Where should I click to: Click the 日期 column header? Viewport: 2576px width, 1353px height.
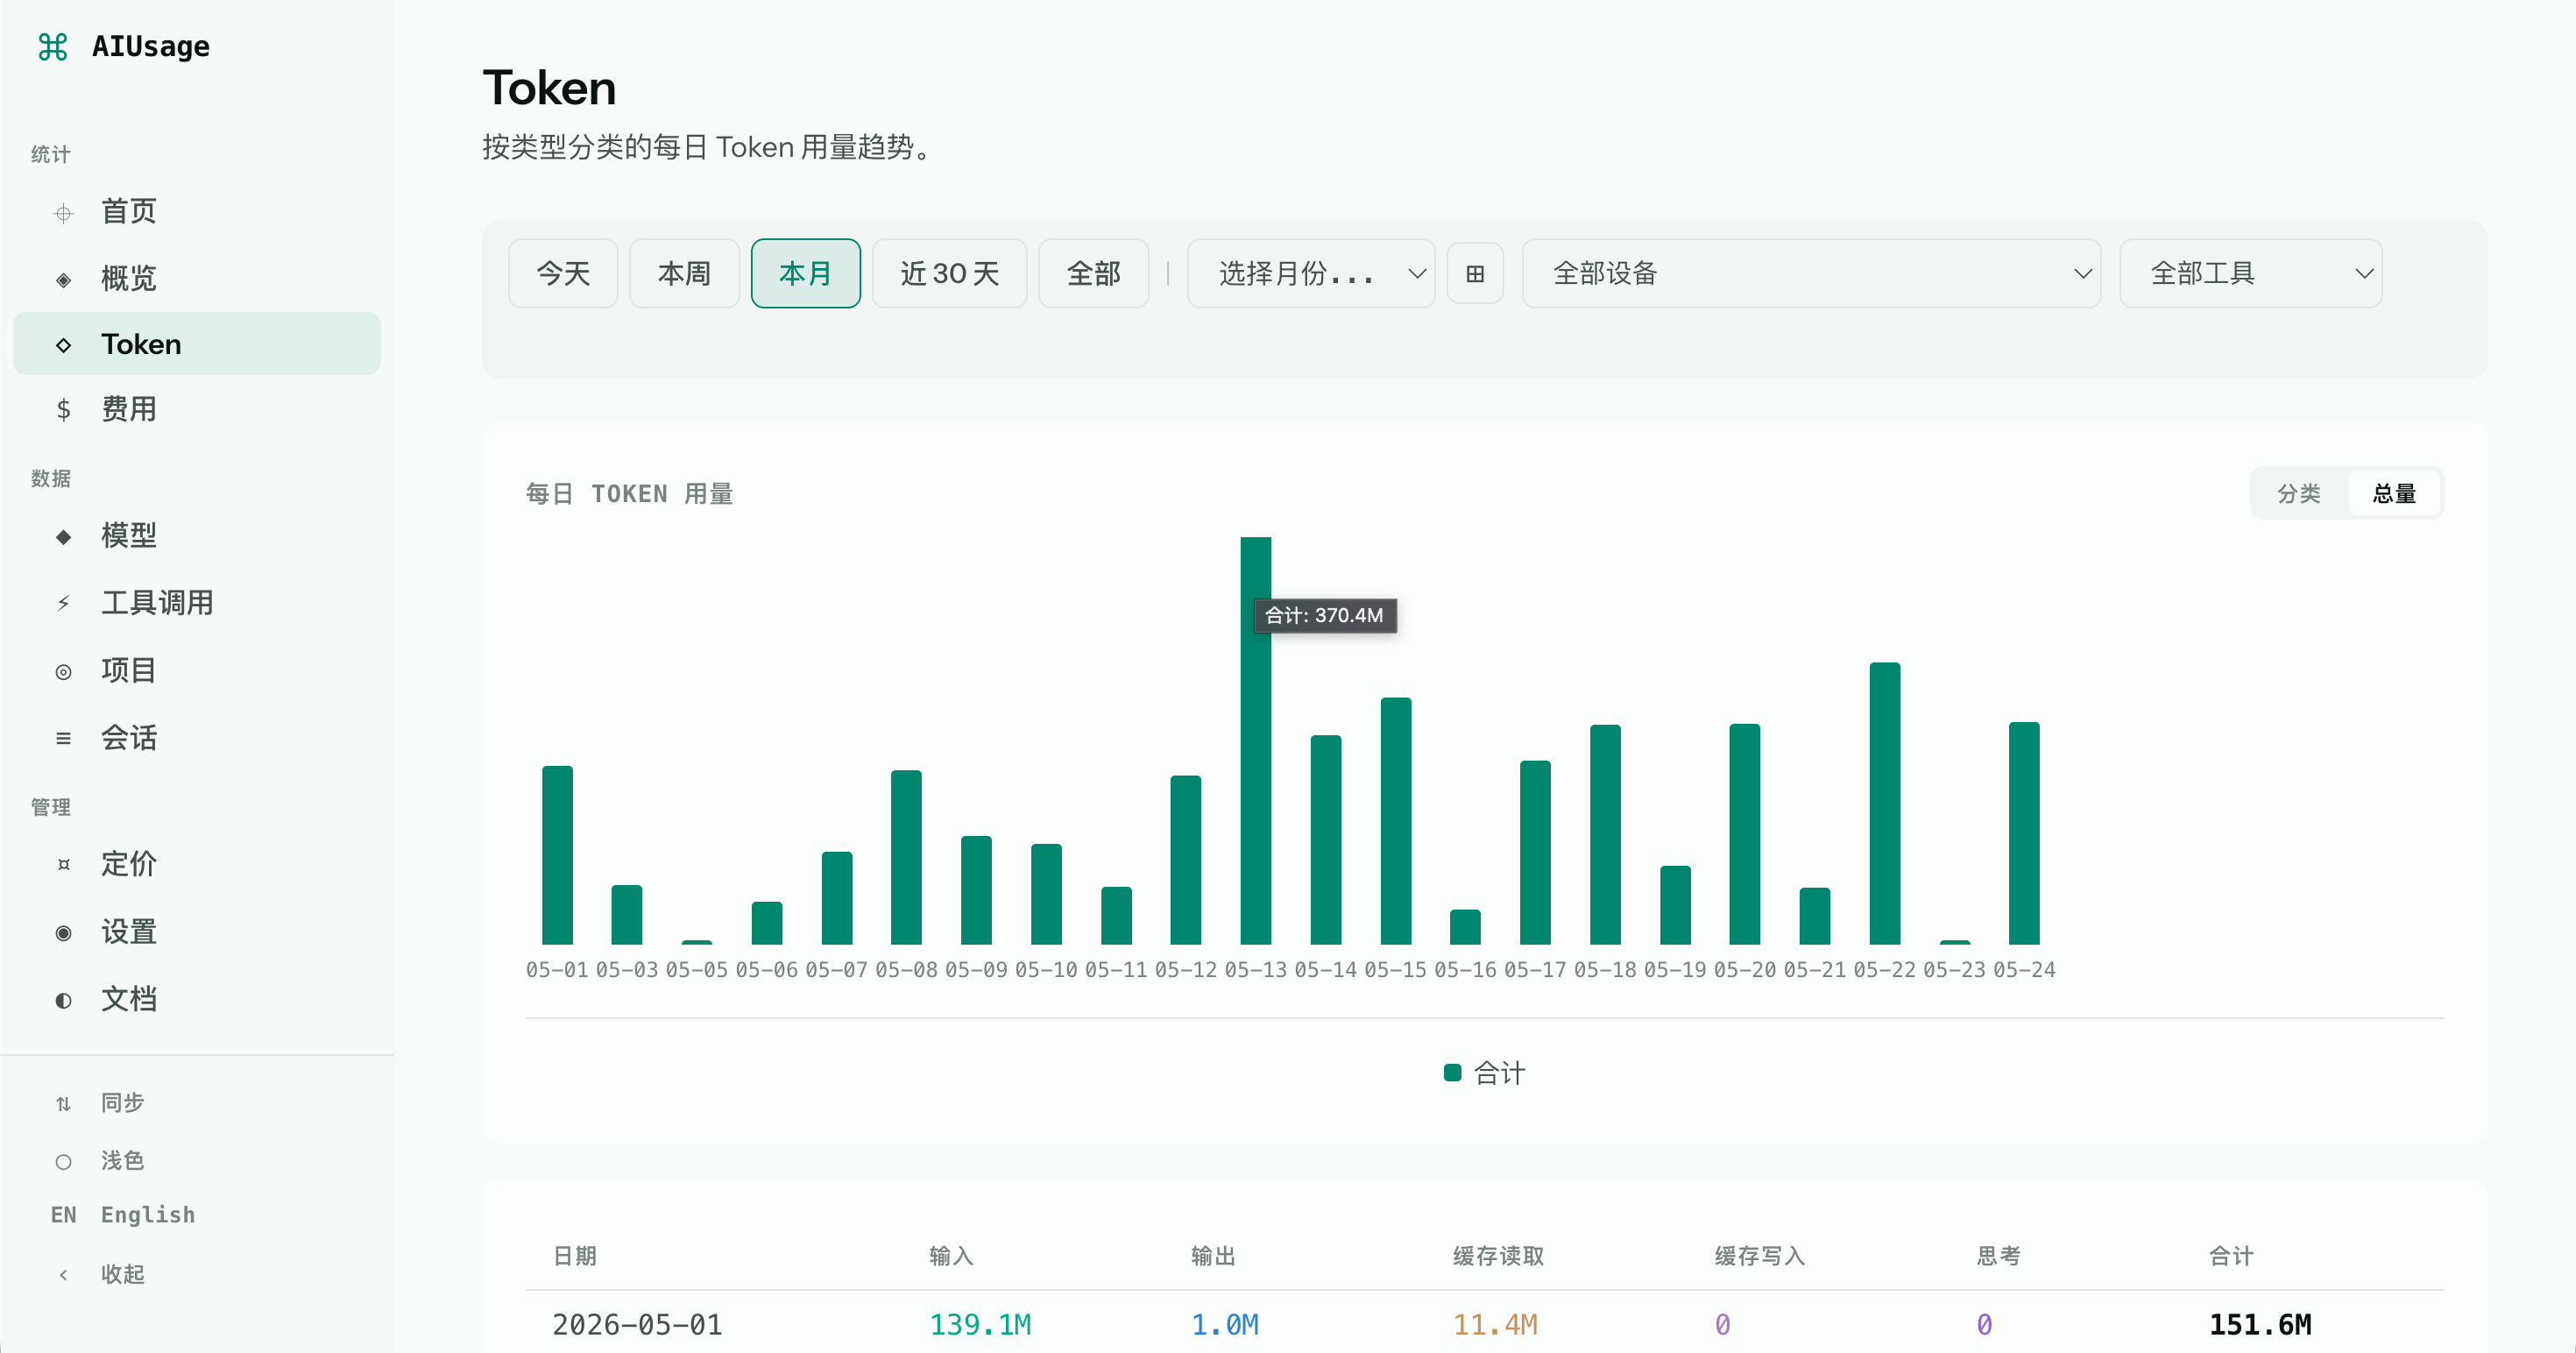pos(575,1256)
